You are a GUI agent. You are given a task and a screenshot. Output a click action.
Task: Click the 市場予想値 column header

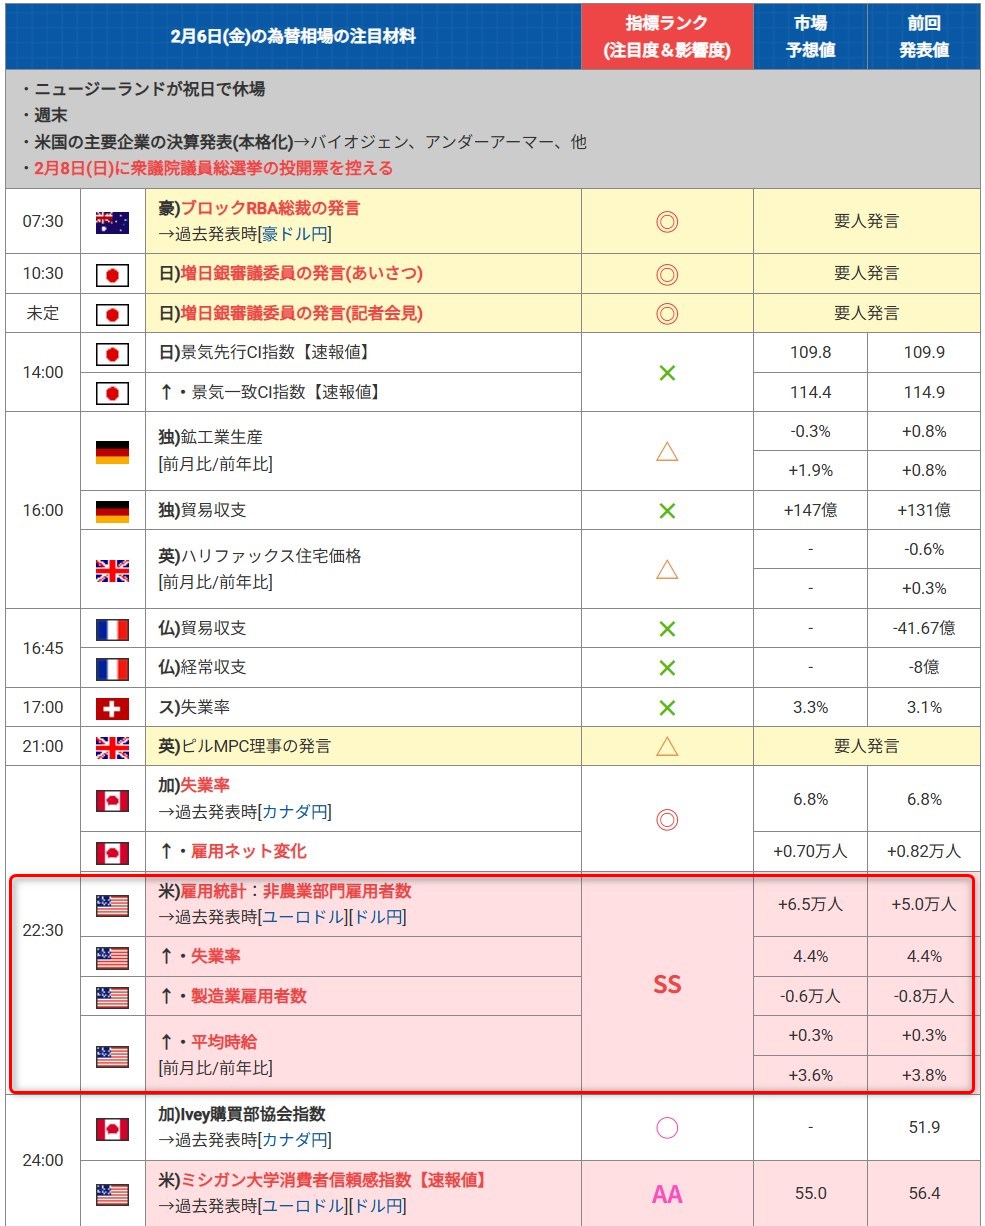[x=810, y=37]
